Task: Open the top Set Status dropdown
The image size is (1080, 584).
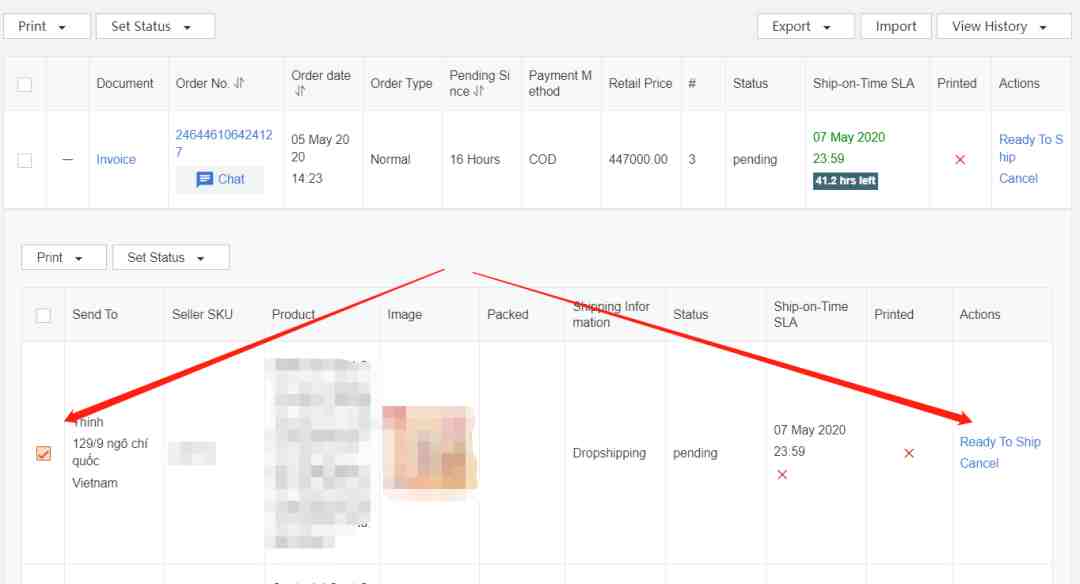Action: [155, 26]
